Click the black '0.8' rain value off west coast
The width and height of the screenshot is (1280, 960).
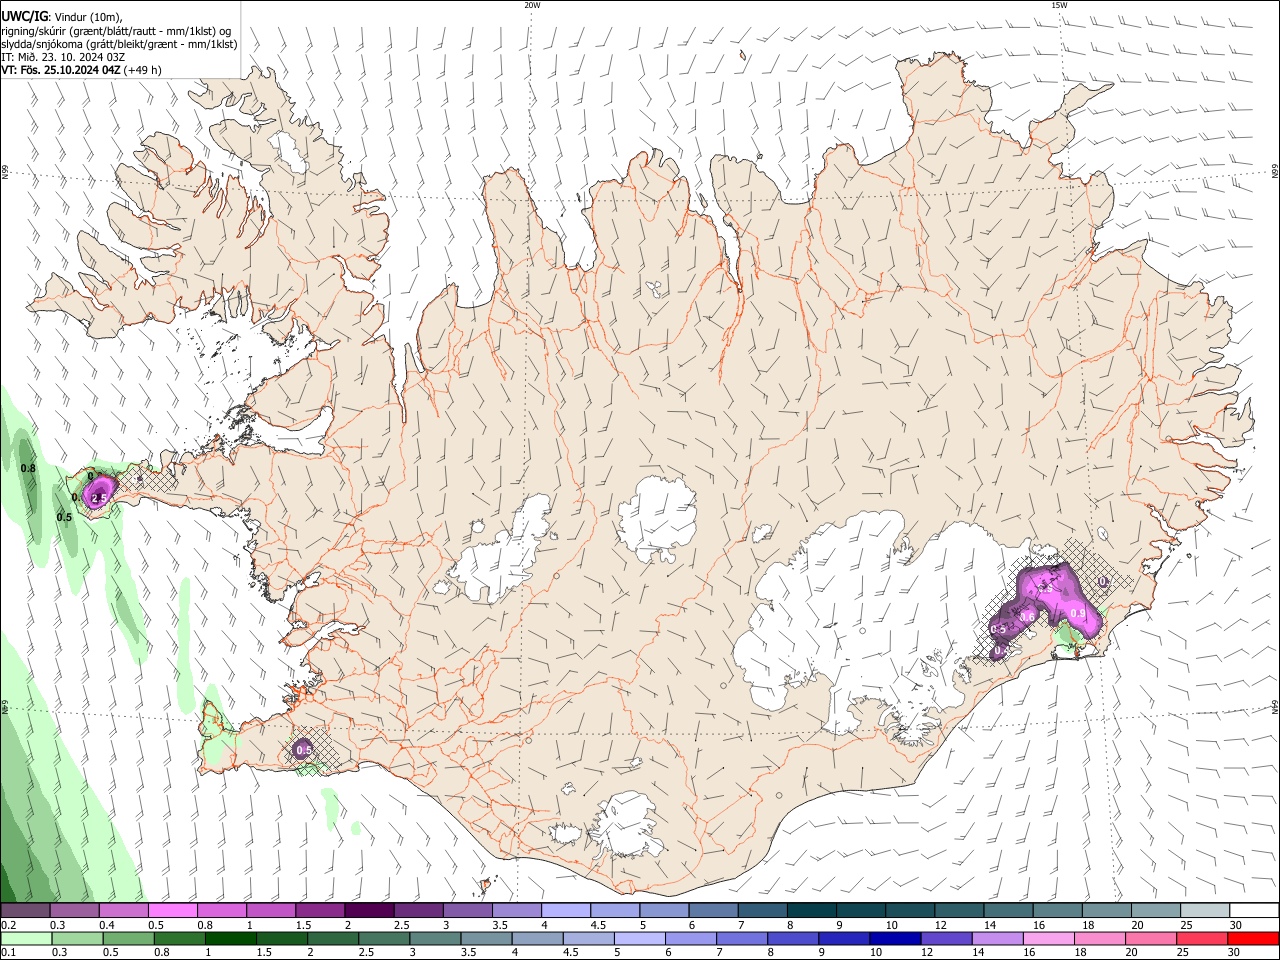[x=28, y=468]
